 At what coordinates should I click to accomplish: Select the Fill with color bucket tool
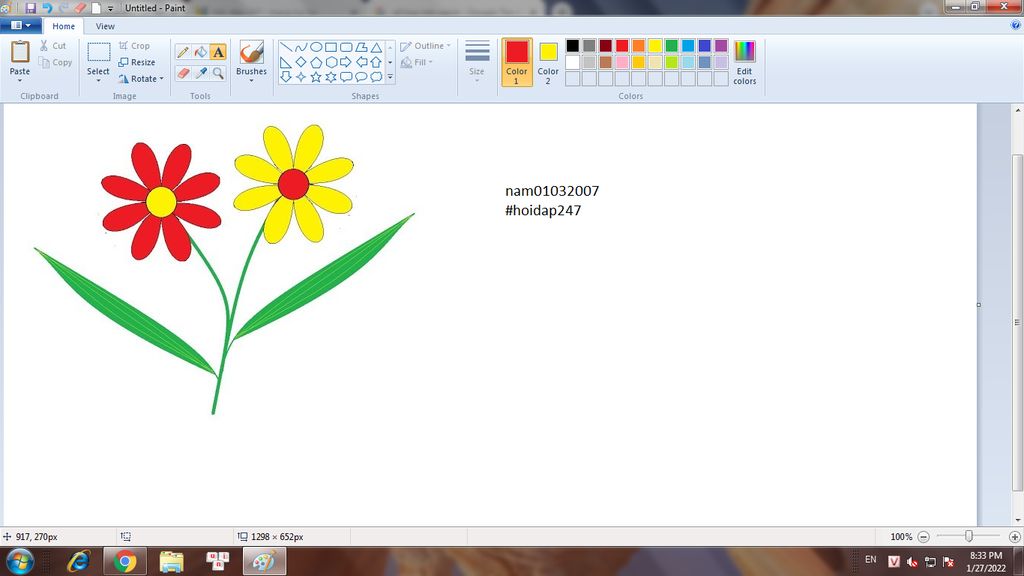(200, 52)
